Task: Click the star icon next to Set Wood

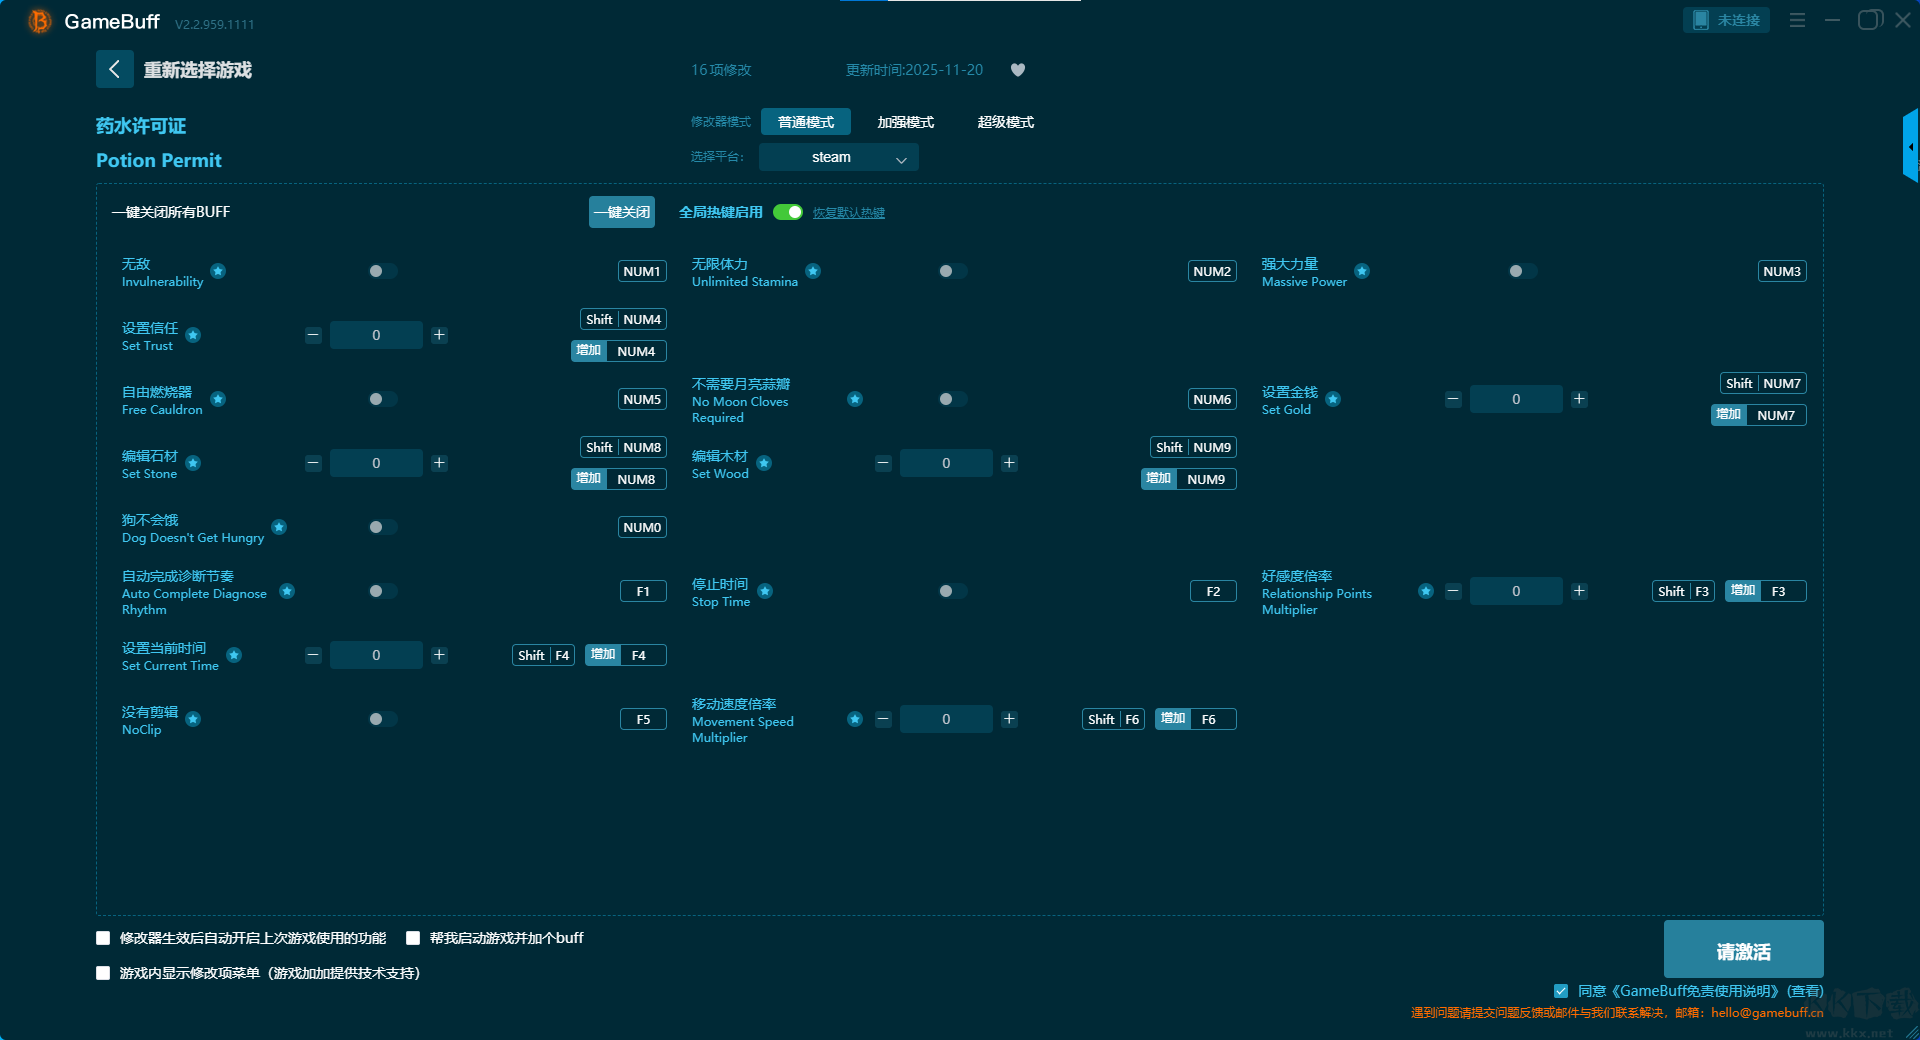Action: [x=764, y=463]
